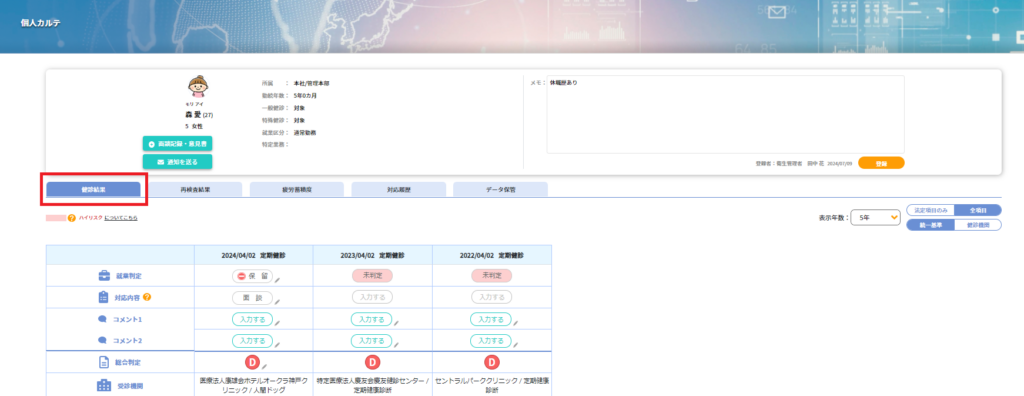1024x396 pixels.
Task: Open the 表示年数 5年 dropdown
Action: pyautogui.click(x=875, y=218)
